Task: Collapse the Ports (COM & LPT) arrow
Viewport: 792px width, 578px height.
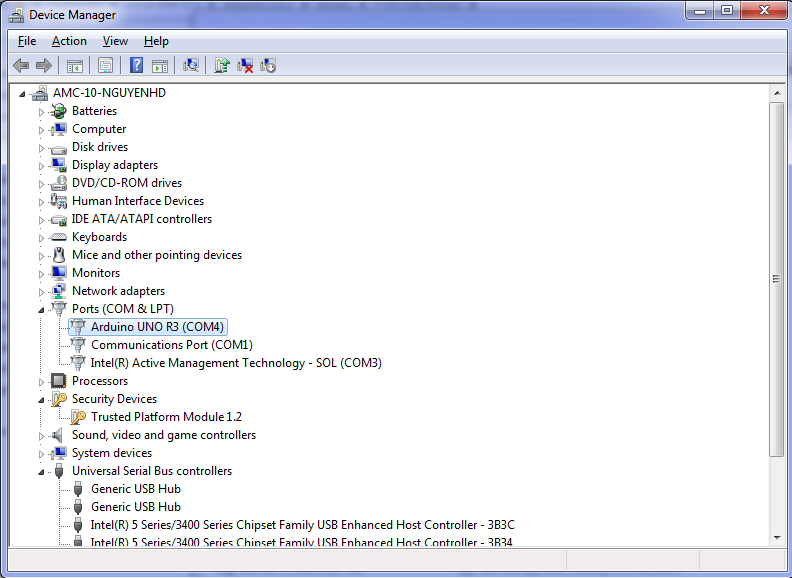Action: click(x=41, y=310)
